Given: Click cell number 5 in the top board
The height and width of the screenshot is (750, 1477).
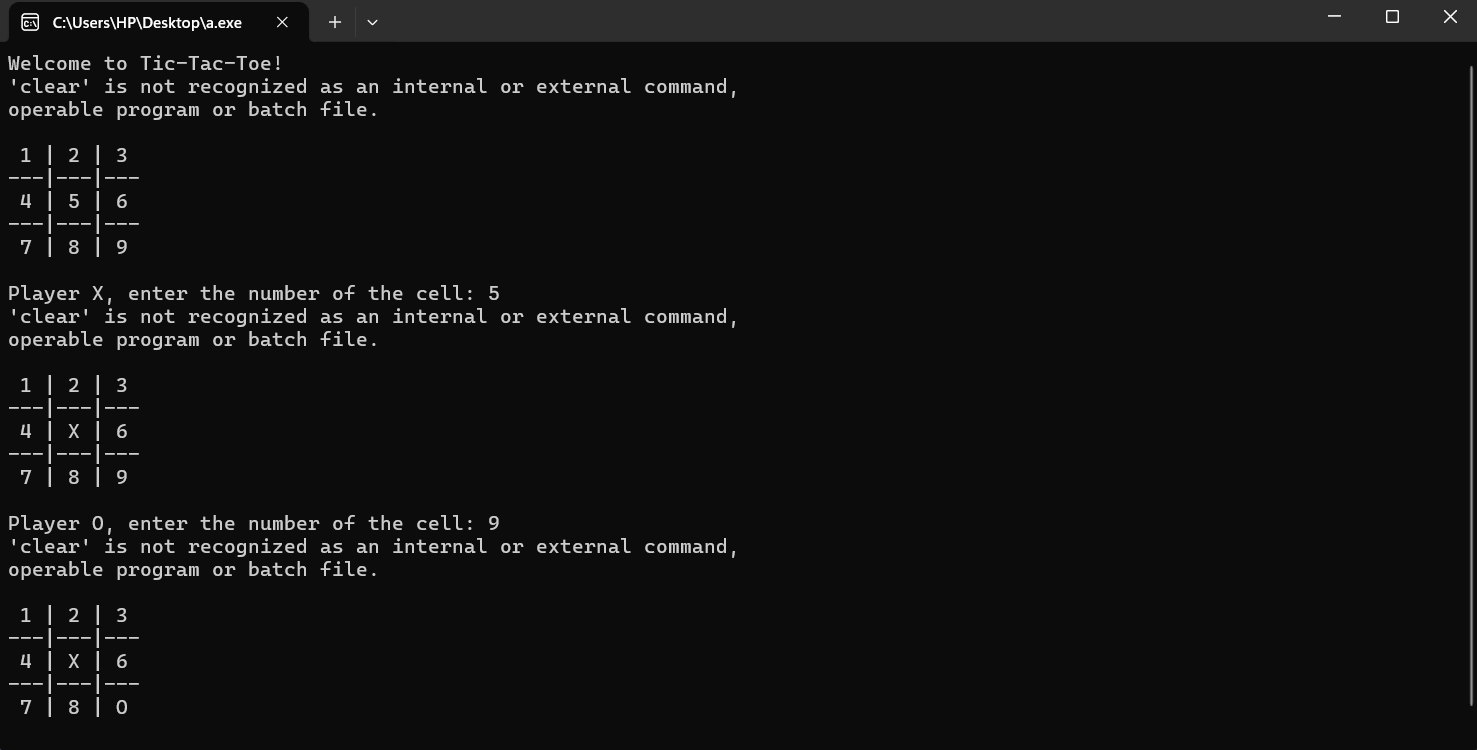Looking at the screenshot, I should [x=74, y=202].
